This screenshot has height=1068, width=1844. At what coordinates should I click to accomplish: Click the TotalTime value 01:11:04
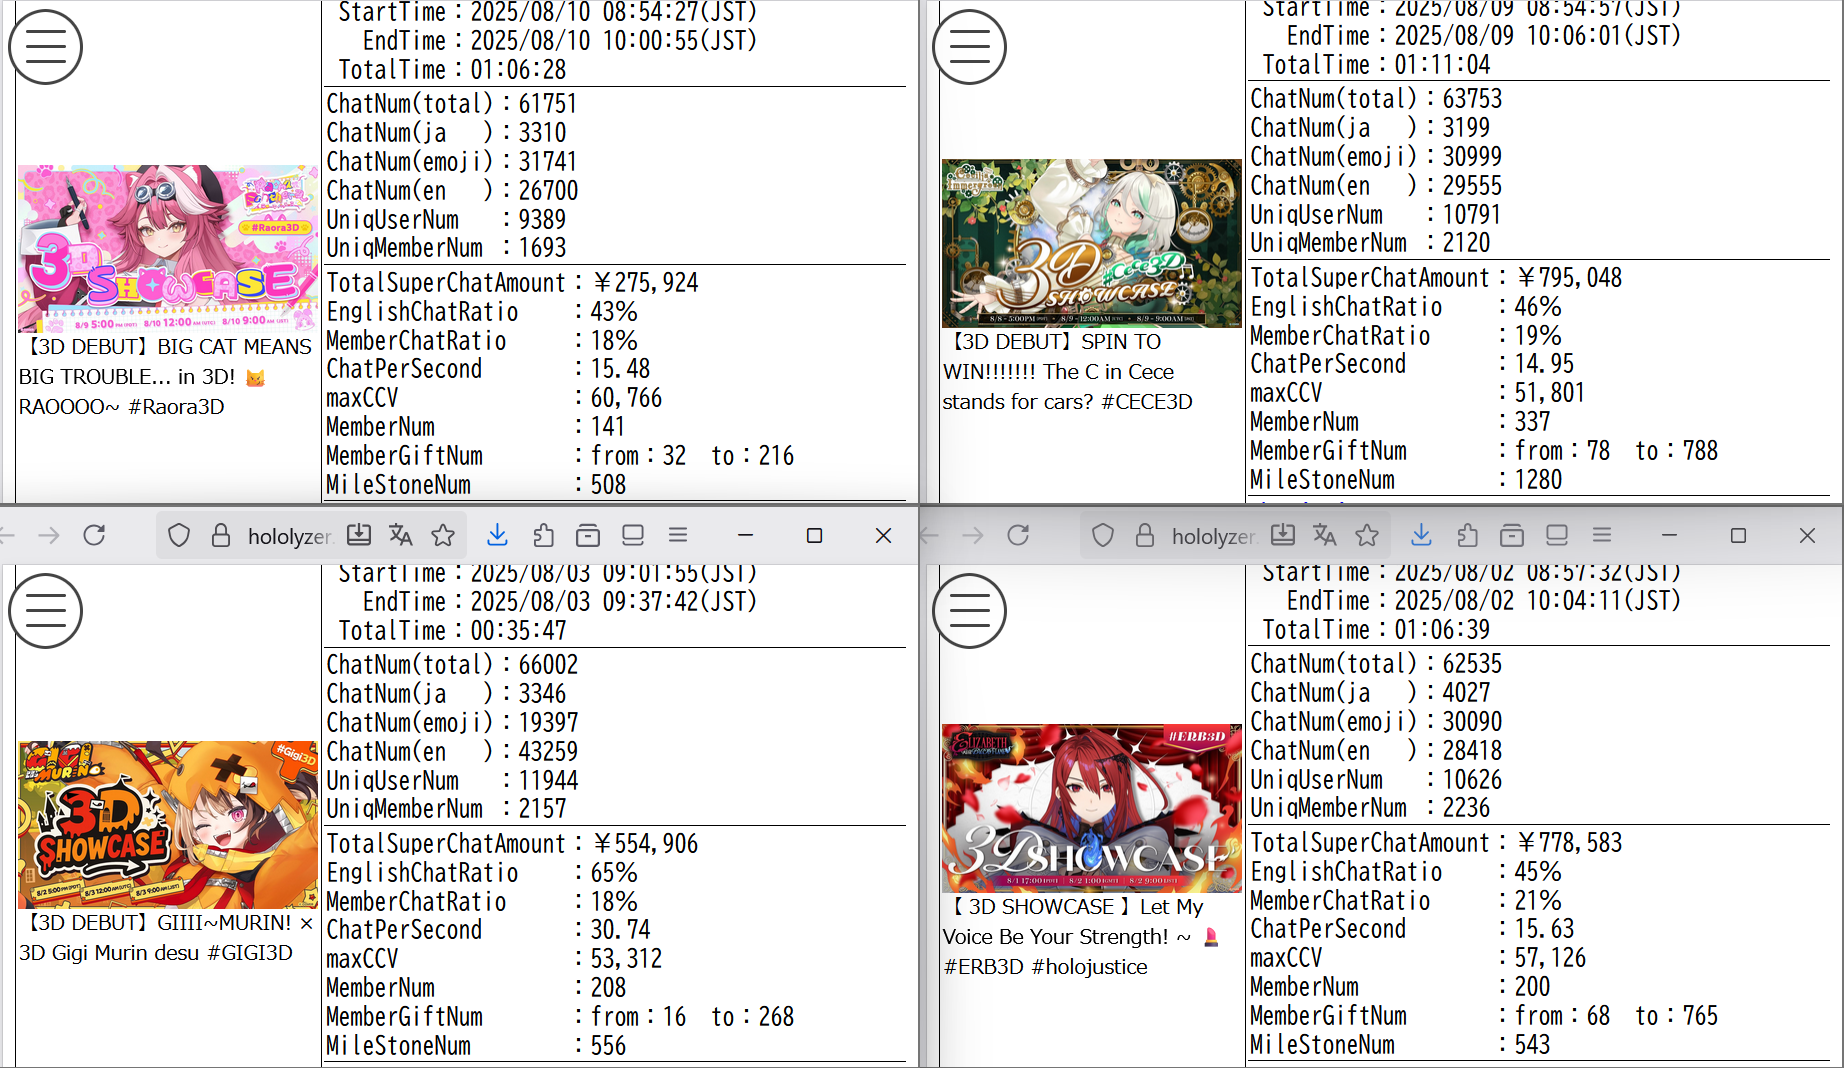coord(1443,65)
